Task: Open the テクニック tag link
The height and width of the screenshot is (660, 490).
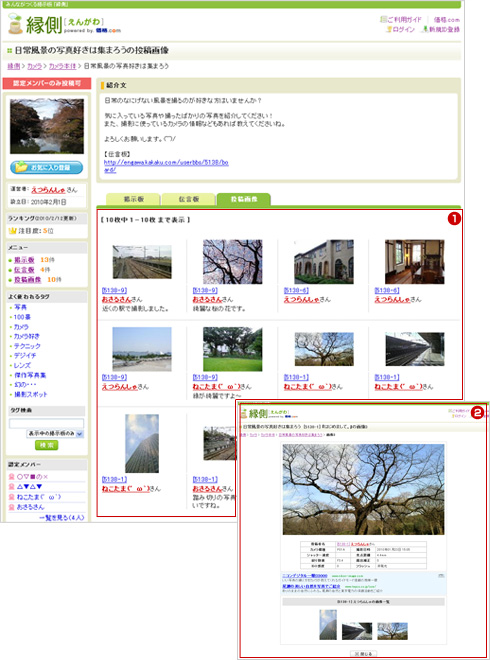Action: pyautogui.click(x=27, y=346)
